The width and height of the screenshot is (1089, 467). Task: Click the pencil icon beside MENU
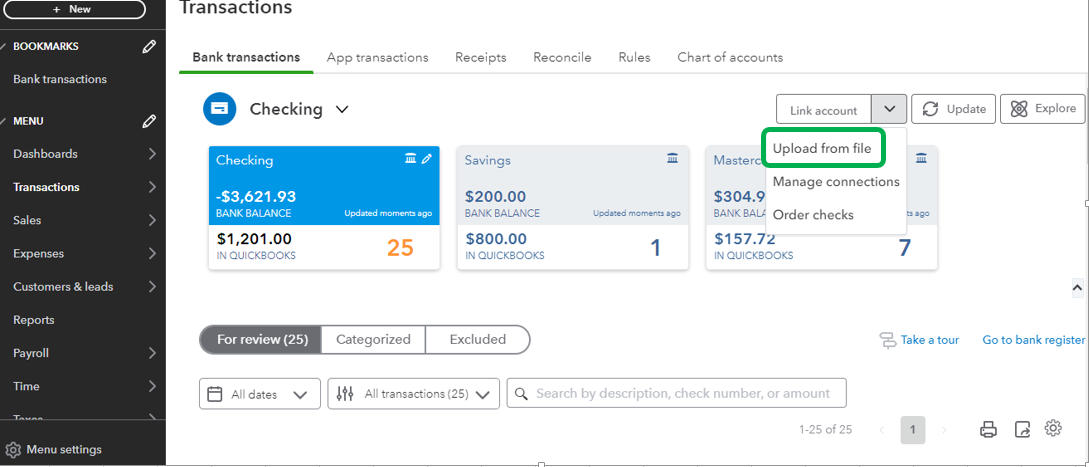coord(149,121)
